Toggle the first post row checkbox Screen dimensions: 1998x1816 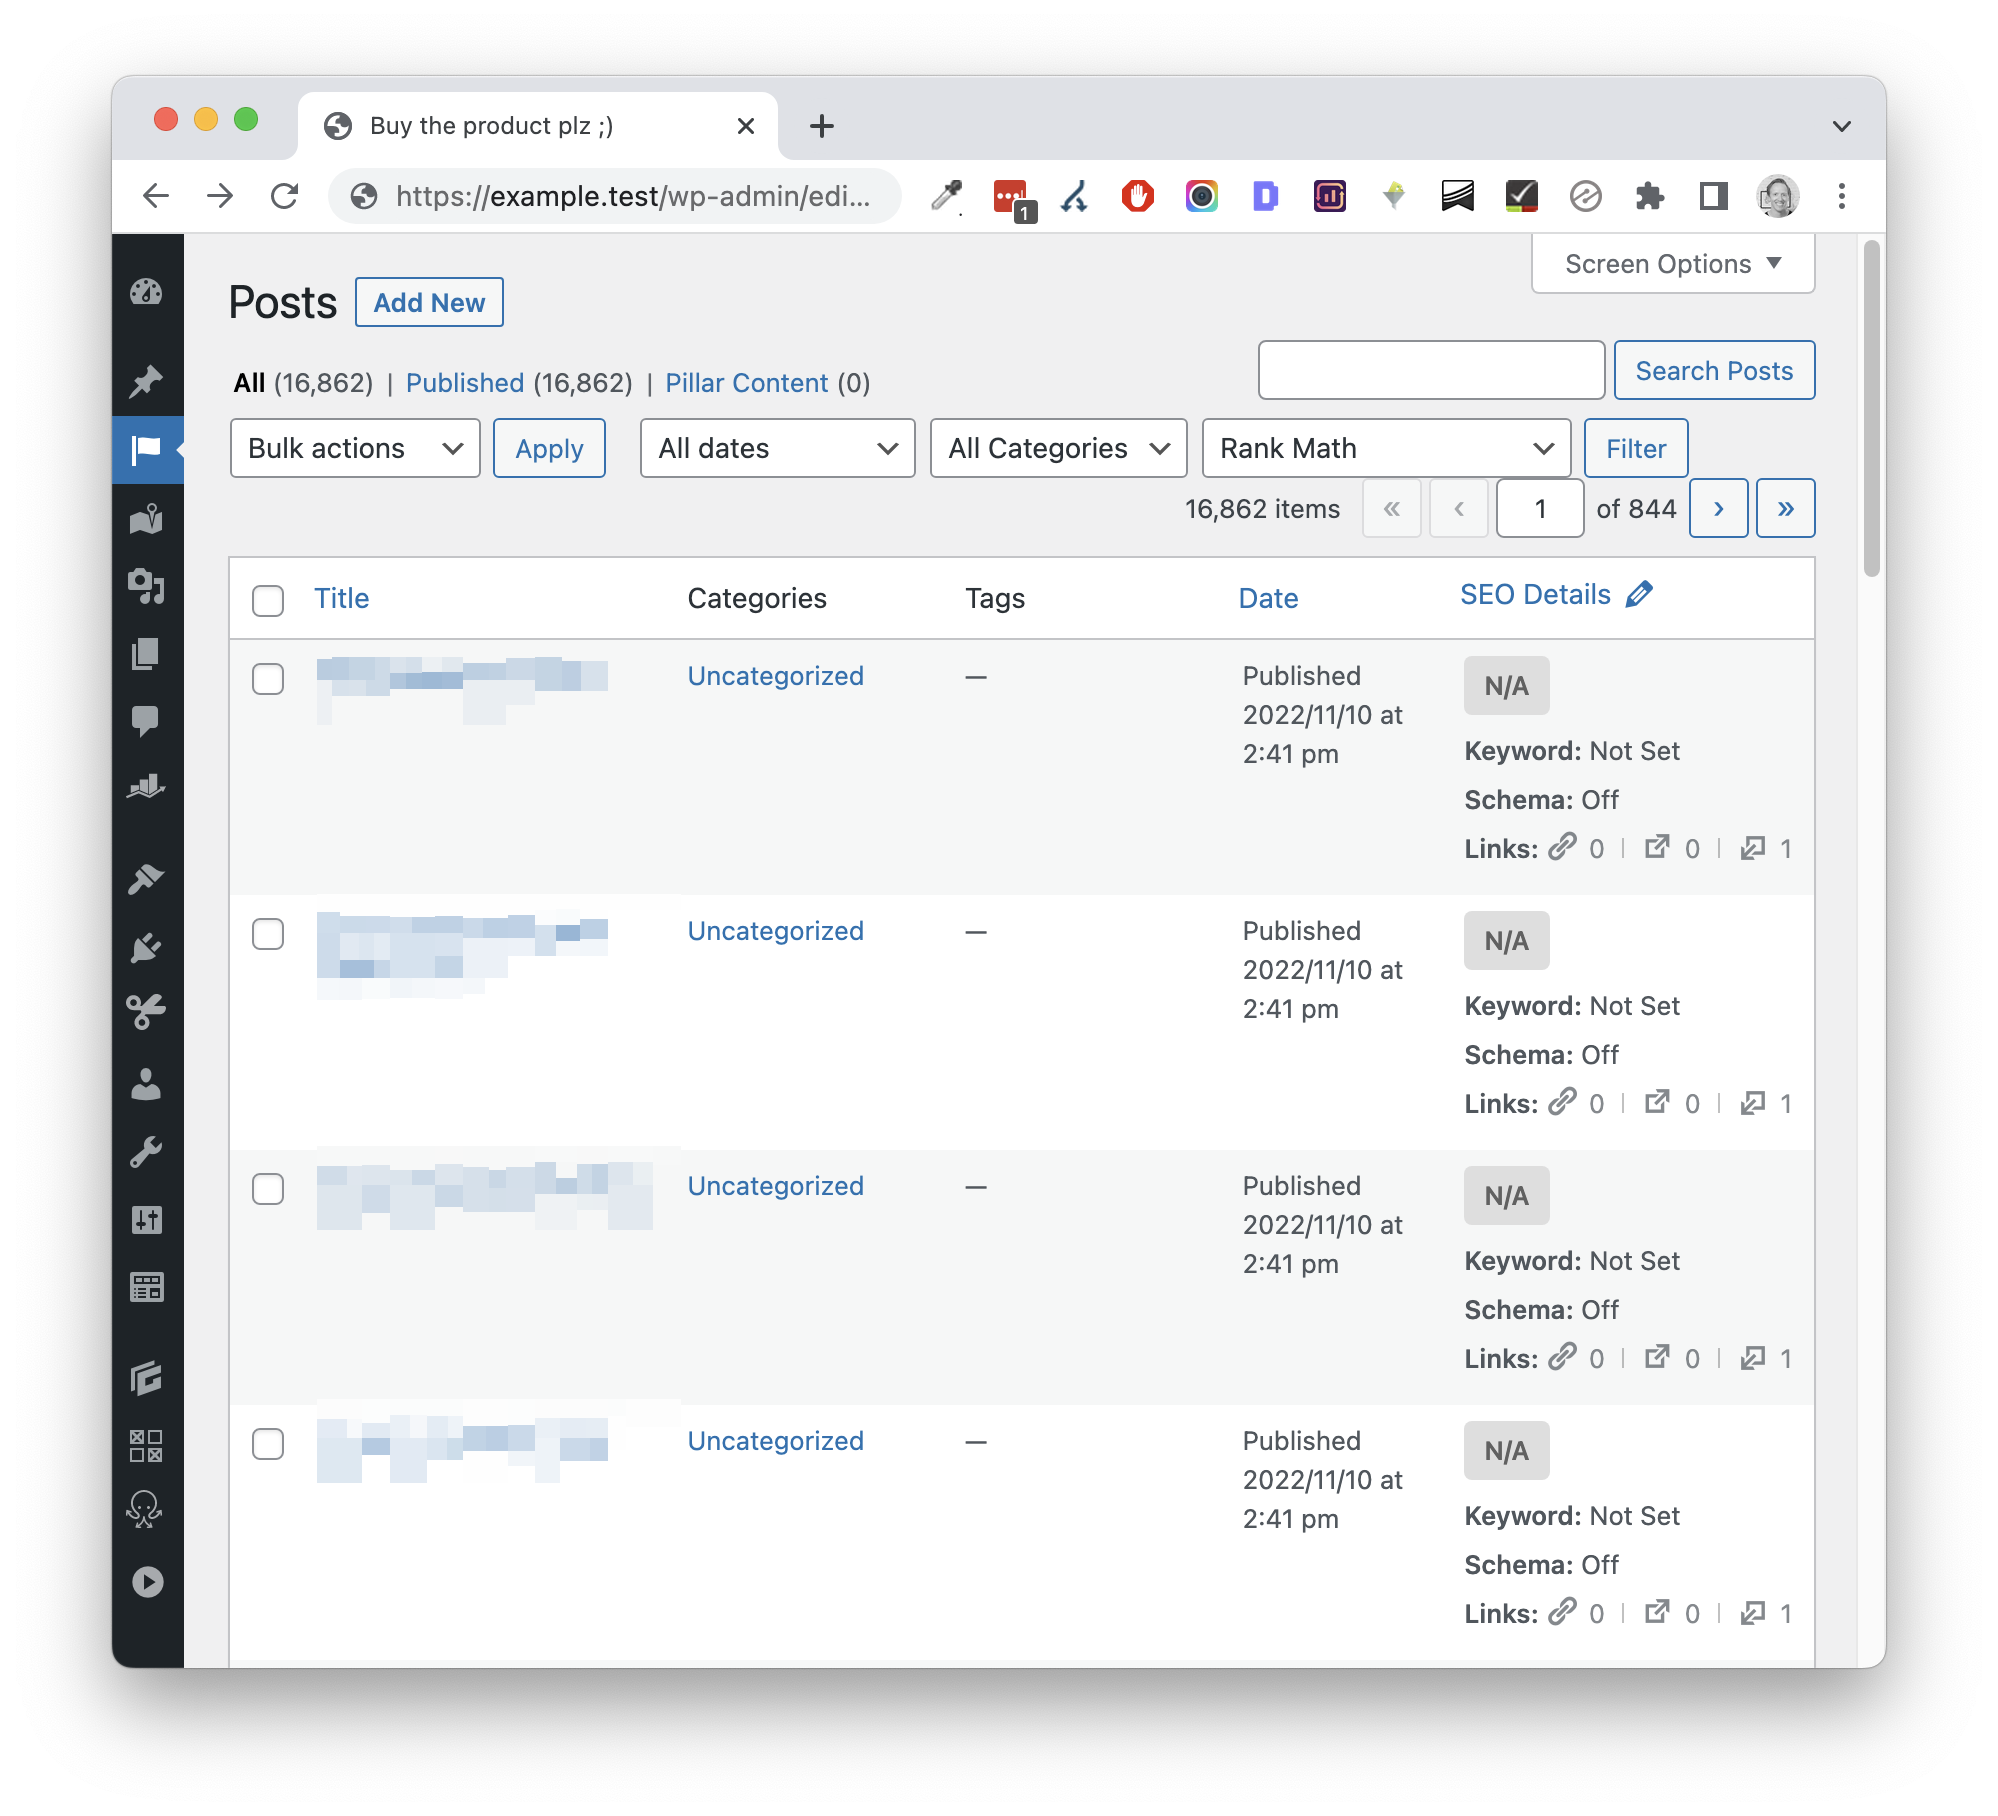(x=268, y=676)
